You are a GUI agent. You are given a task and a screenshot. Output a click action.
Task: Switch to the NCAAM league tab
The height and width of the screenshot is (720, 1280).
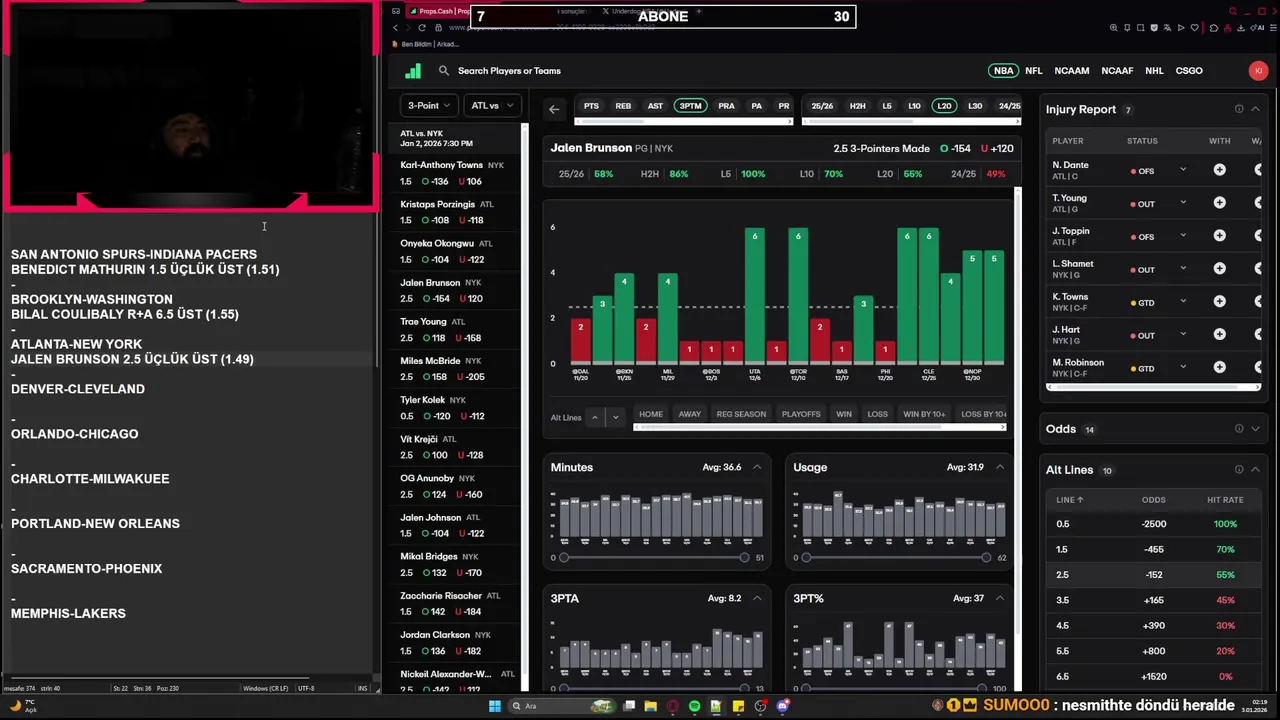1072,71
